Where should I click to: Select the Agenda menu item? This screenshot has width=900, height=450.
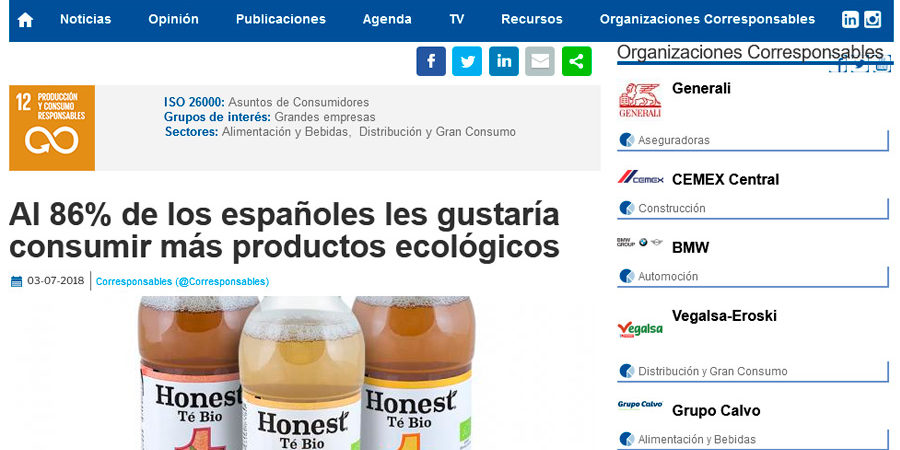[387, 20]
